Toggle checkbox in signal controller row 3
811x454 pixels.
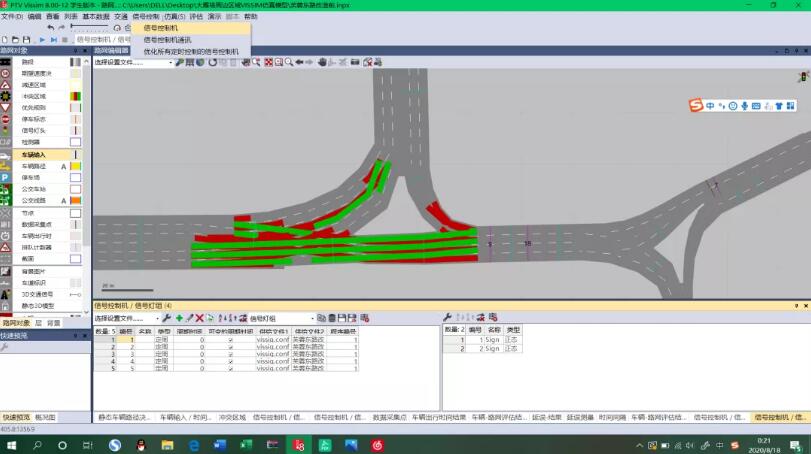tap(231, 355)
